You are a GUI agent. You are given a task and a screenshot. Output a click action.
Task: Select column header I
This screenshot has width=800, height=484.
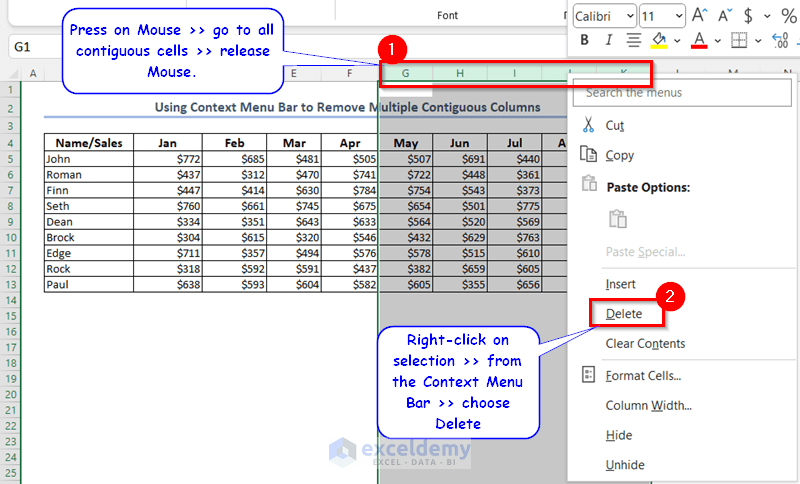[514, 73]
